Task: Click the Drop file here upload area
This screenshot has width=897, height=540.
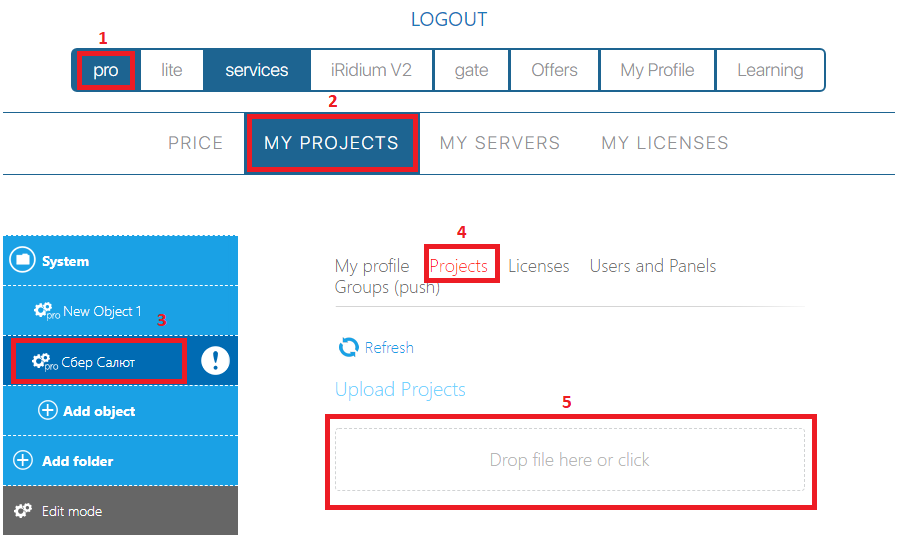Action: [569, 460]
